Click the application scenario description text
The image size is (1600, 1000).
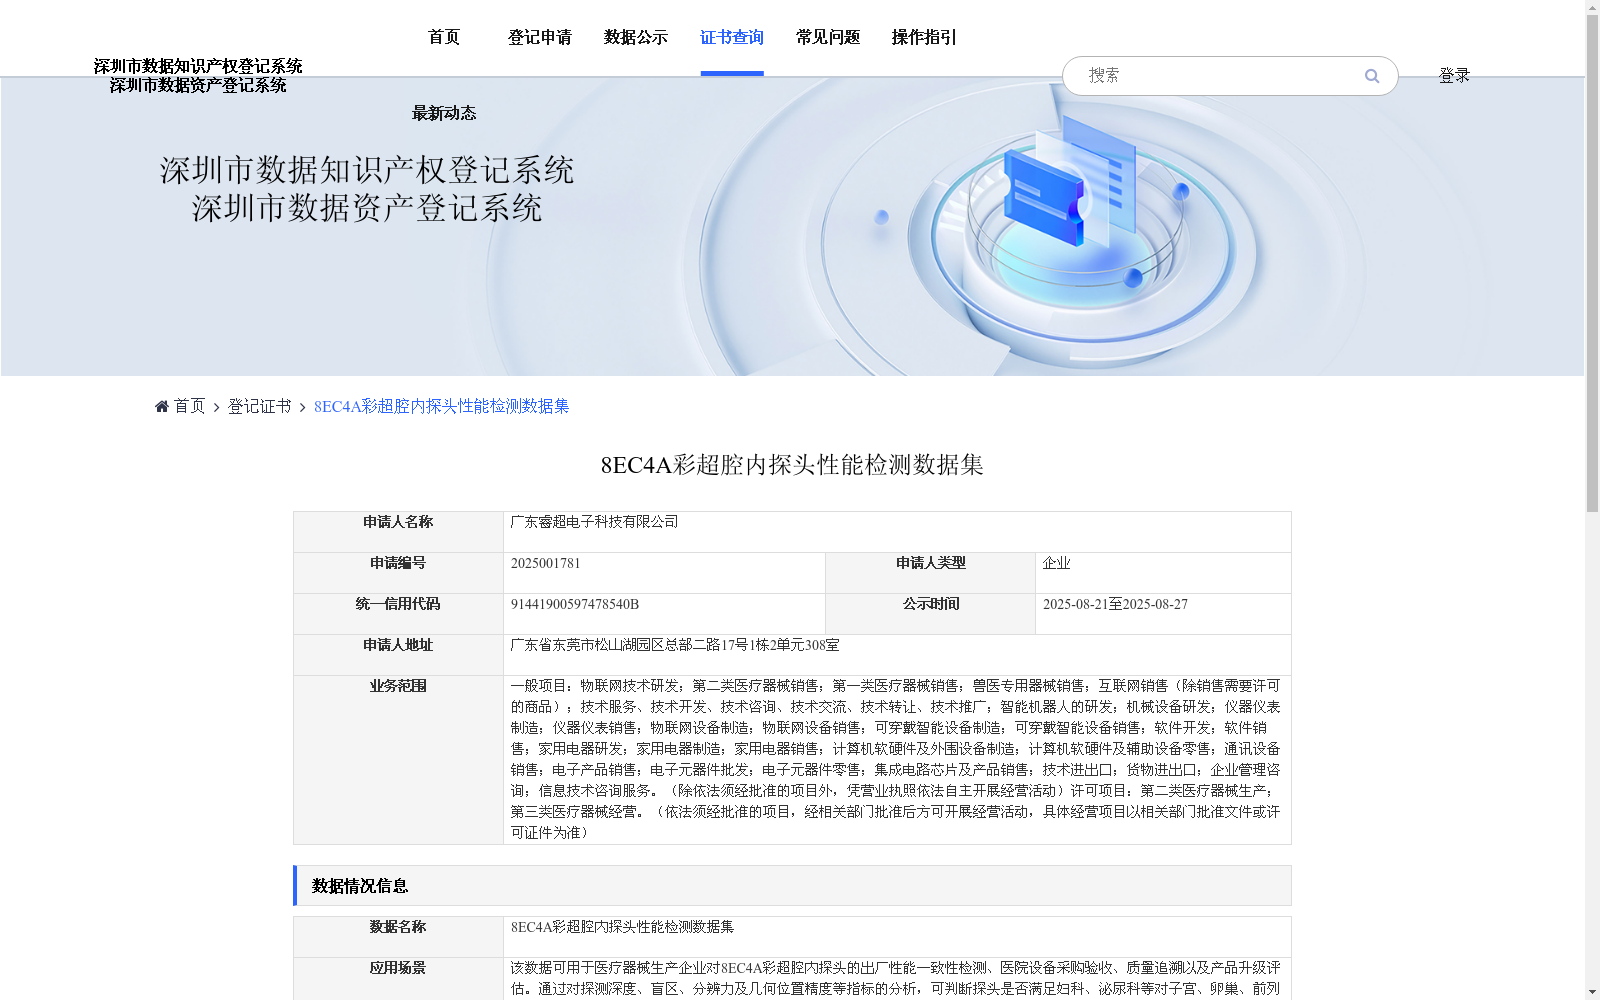click(896, 979)
